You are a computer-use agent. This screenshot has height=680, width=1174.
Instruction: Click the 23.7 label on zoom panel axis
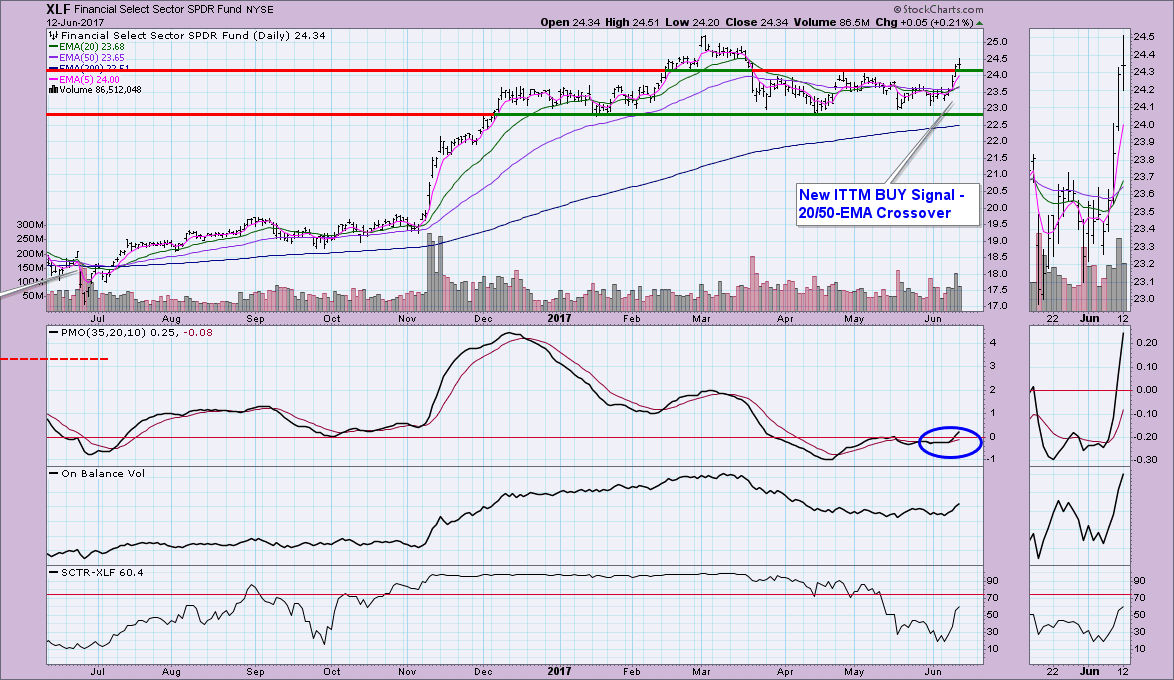coord(1143,176)
